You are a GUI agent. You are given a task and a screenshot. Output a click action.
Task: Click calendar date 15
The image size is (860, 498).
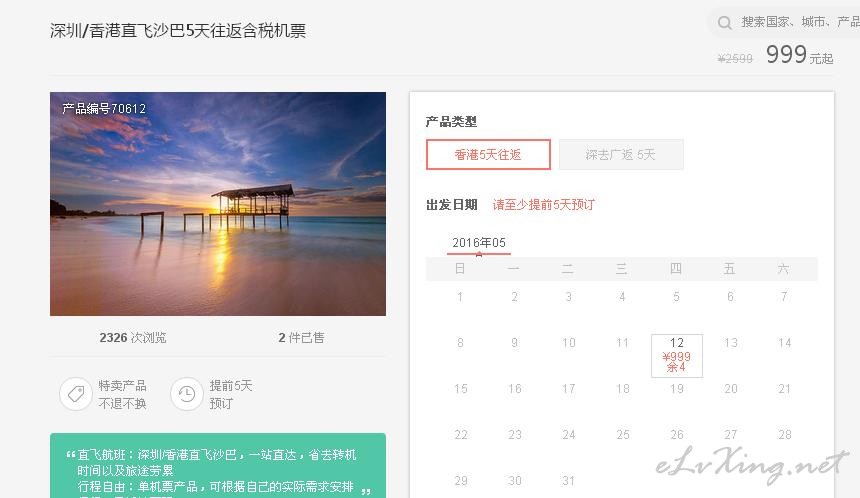pos(461,389)
